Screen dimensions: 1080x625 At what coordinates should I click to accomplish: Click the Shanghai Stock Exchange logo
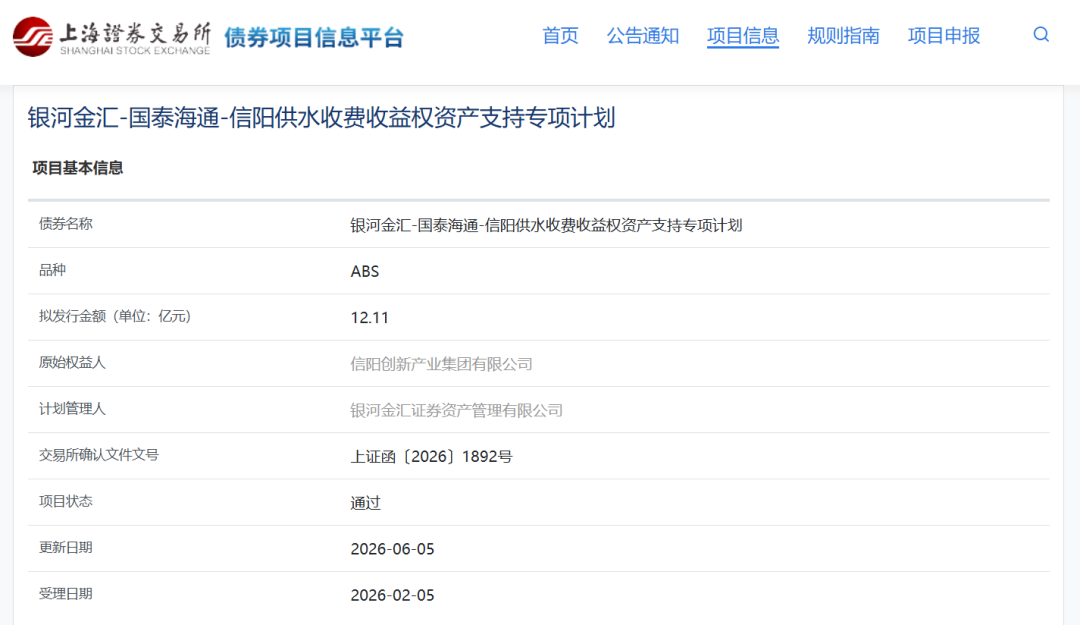click(x=112, y=37)
